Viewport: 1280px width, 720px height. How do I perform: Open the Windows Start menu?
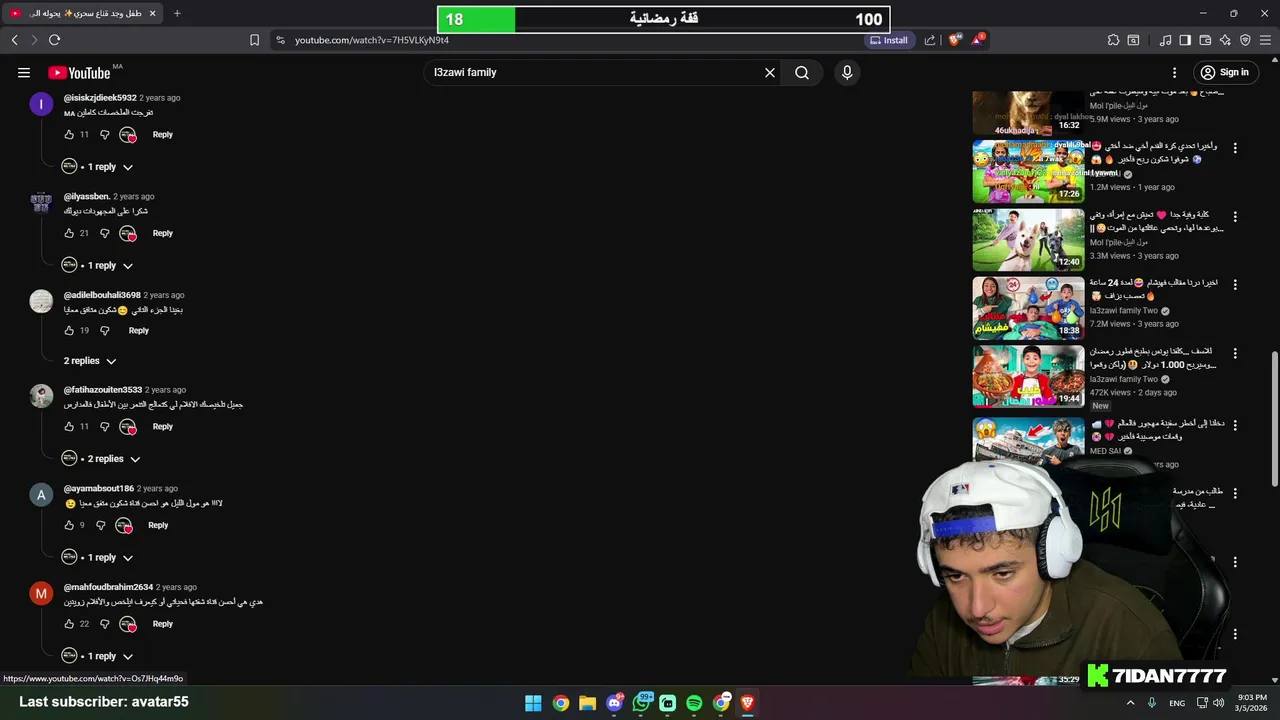click(533, 703)
